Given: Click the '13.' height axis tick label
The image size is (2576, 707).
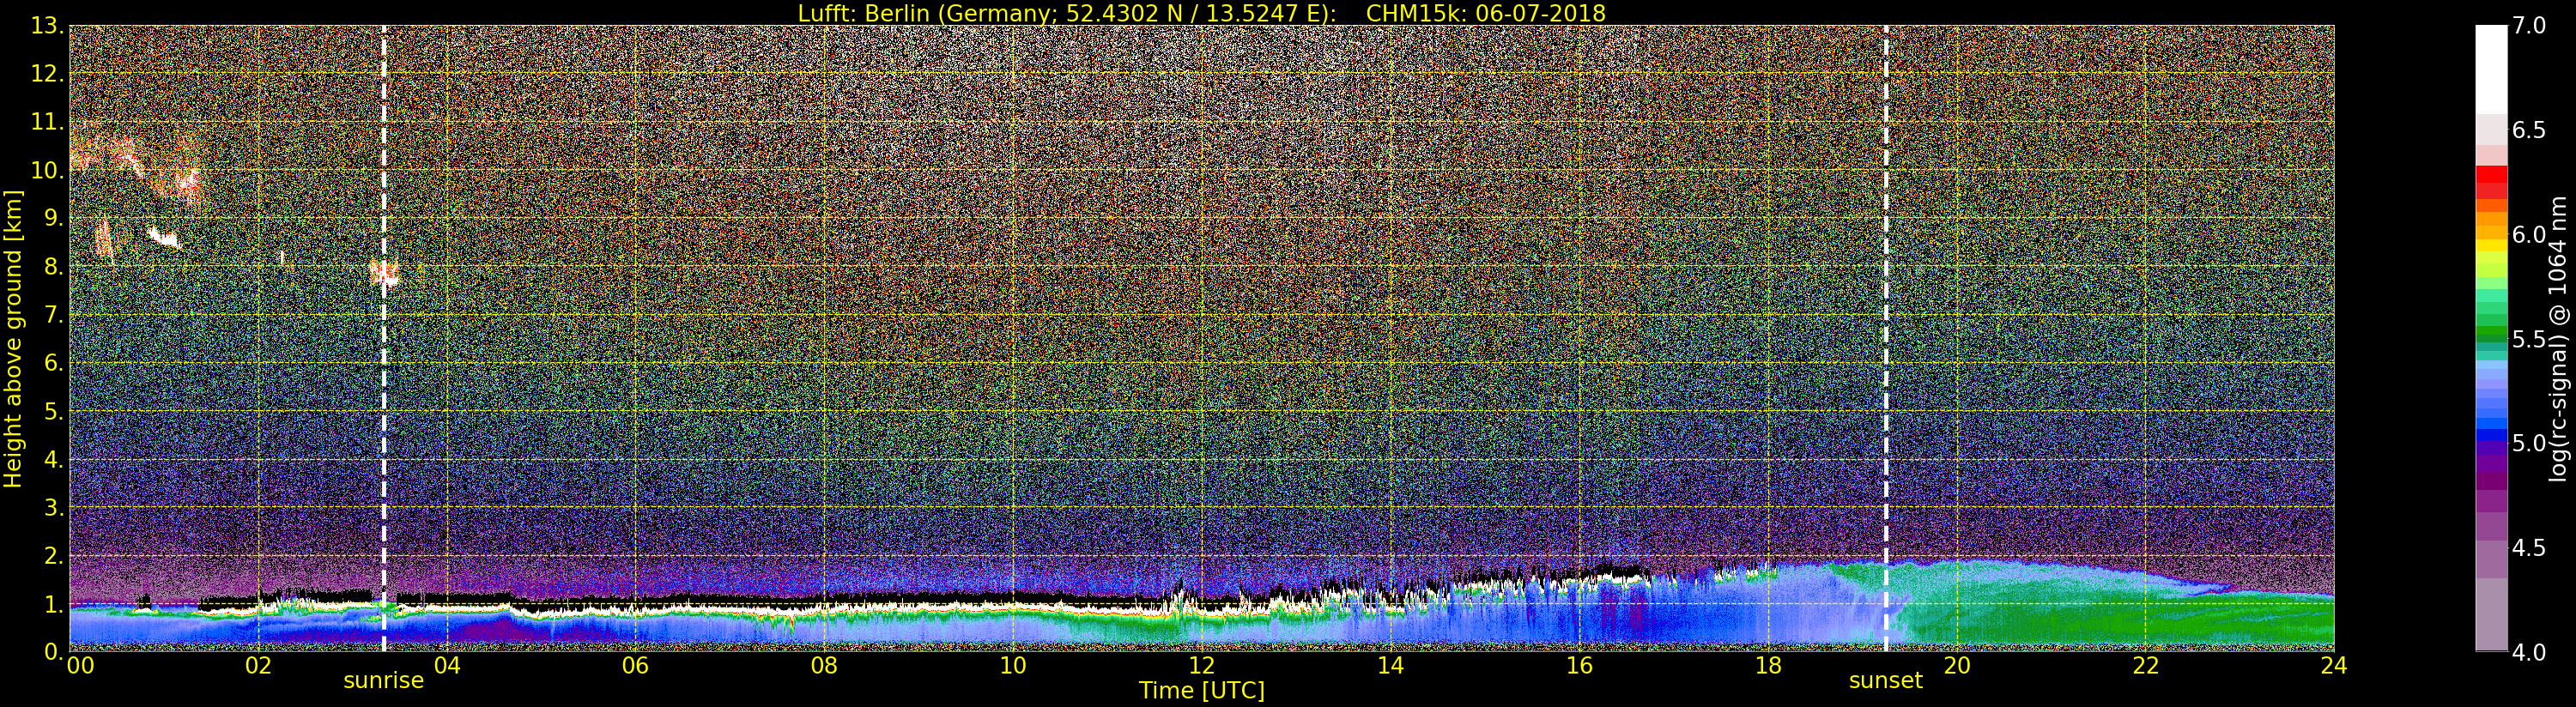Looking at the screenshot, I should [x=47, y=26].
